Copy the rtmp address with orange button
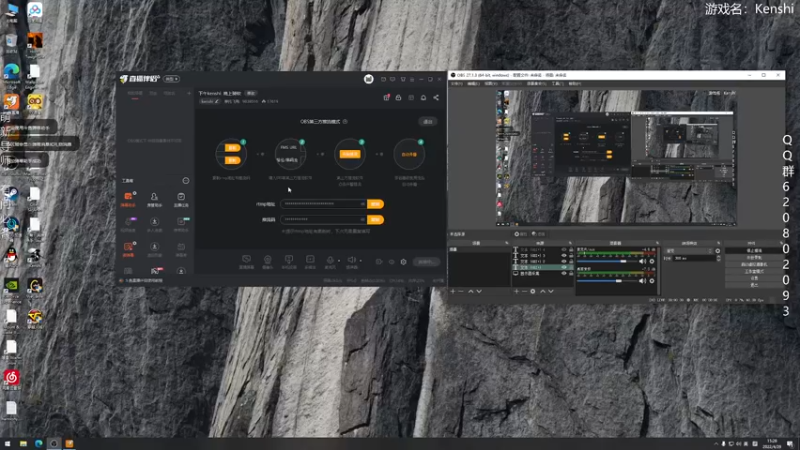Image resolution: width=800 pixels, height=450 pixels. pyautogui.click(x=375, y=204)
